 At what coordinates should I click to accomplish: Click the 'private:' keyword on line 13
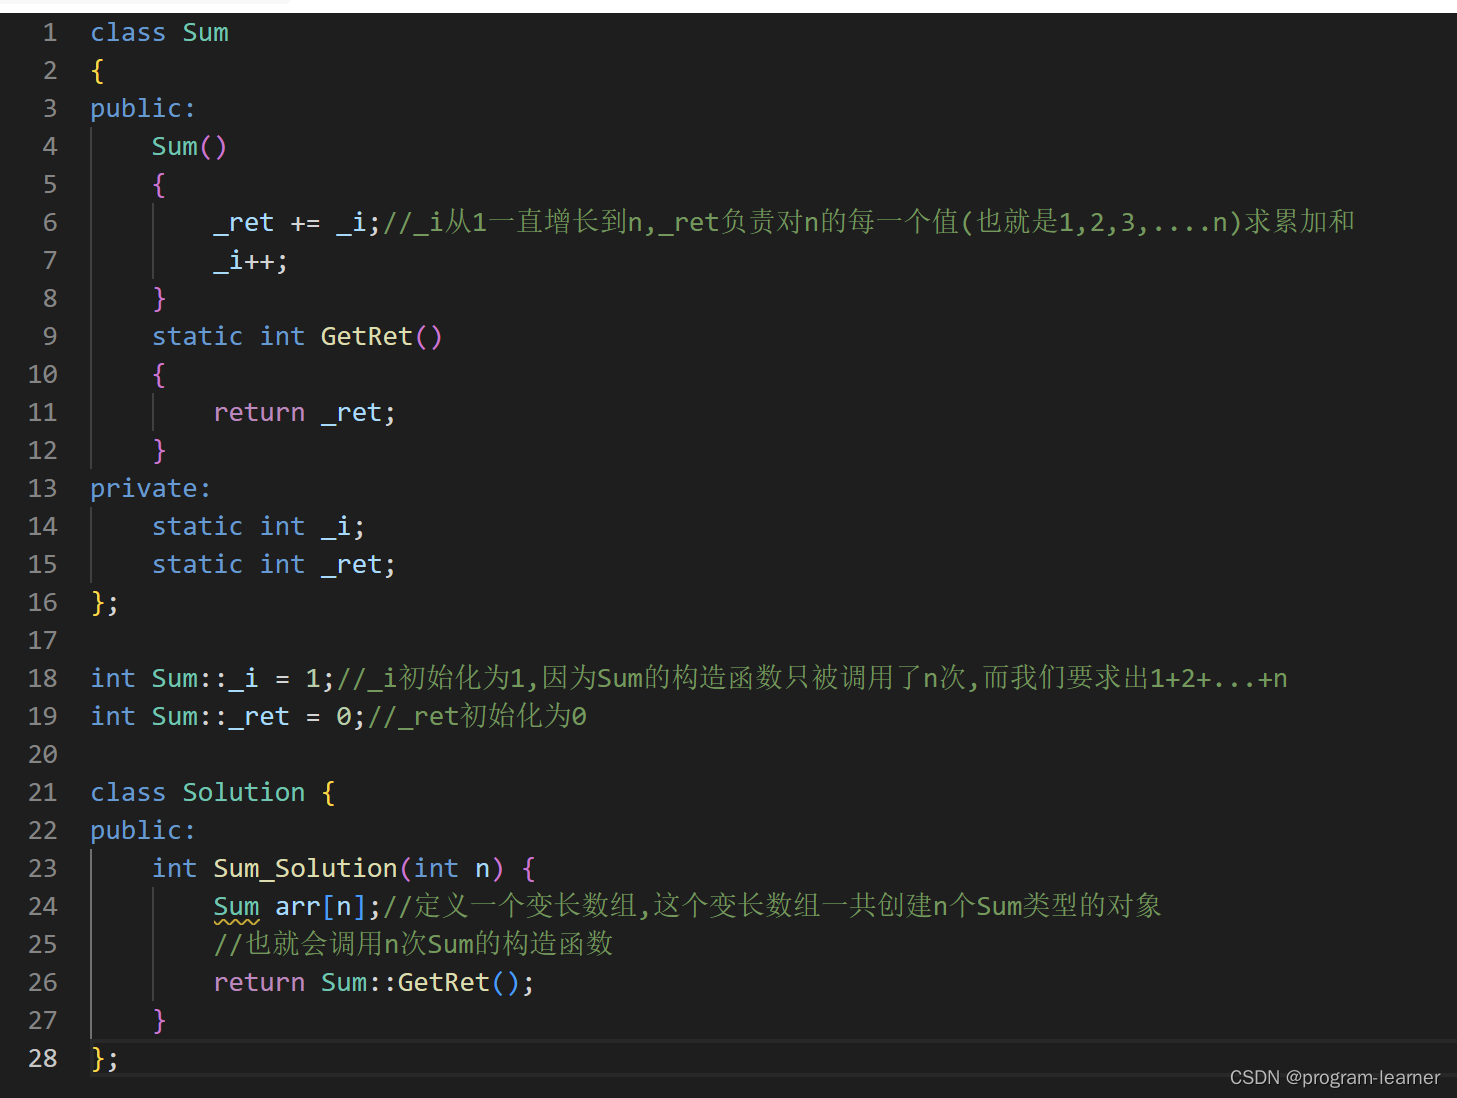pos(151,489)
